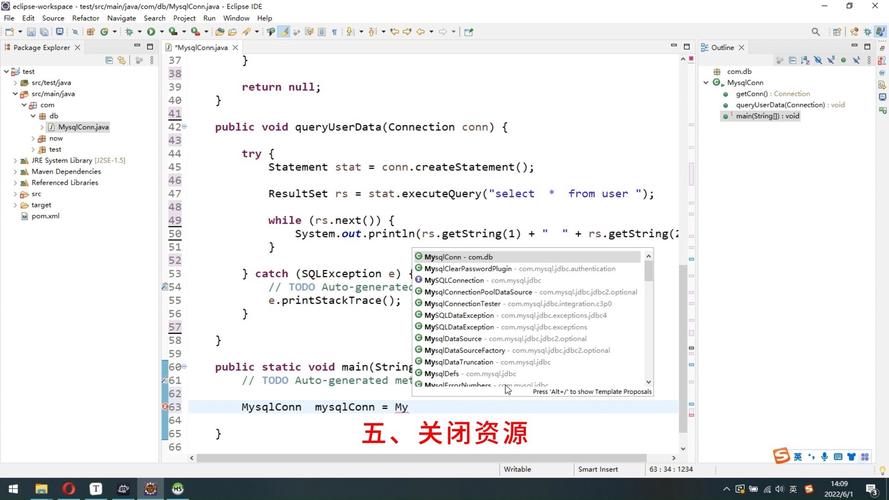The height and width of the screenshot is (500, 889).
Task: Click the red error marker on line 63
Action: 164,406
